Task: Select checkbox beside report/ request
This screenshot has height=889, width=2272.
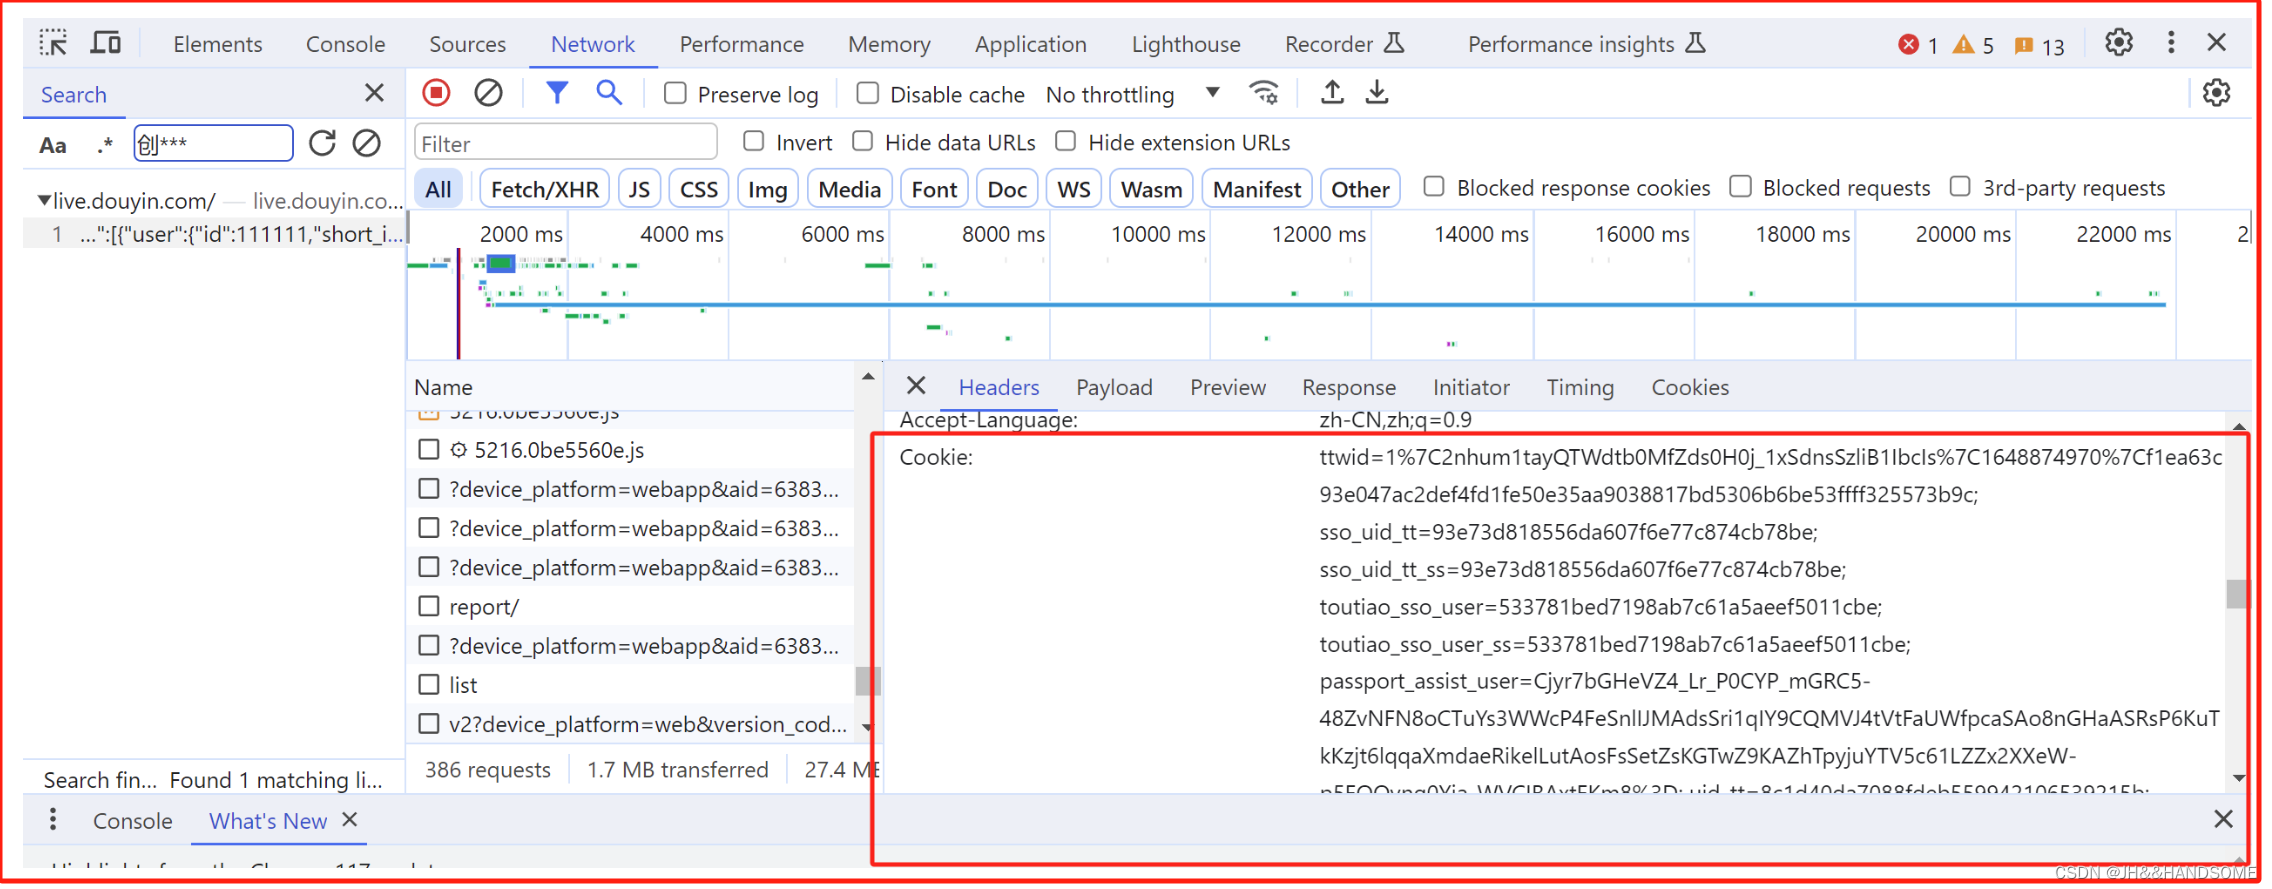Action: tap(429, 606)
